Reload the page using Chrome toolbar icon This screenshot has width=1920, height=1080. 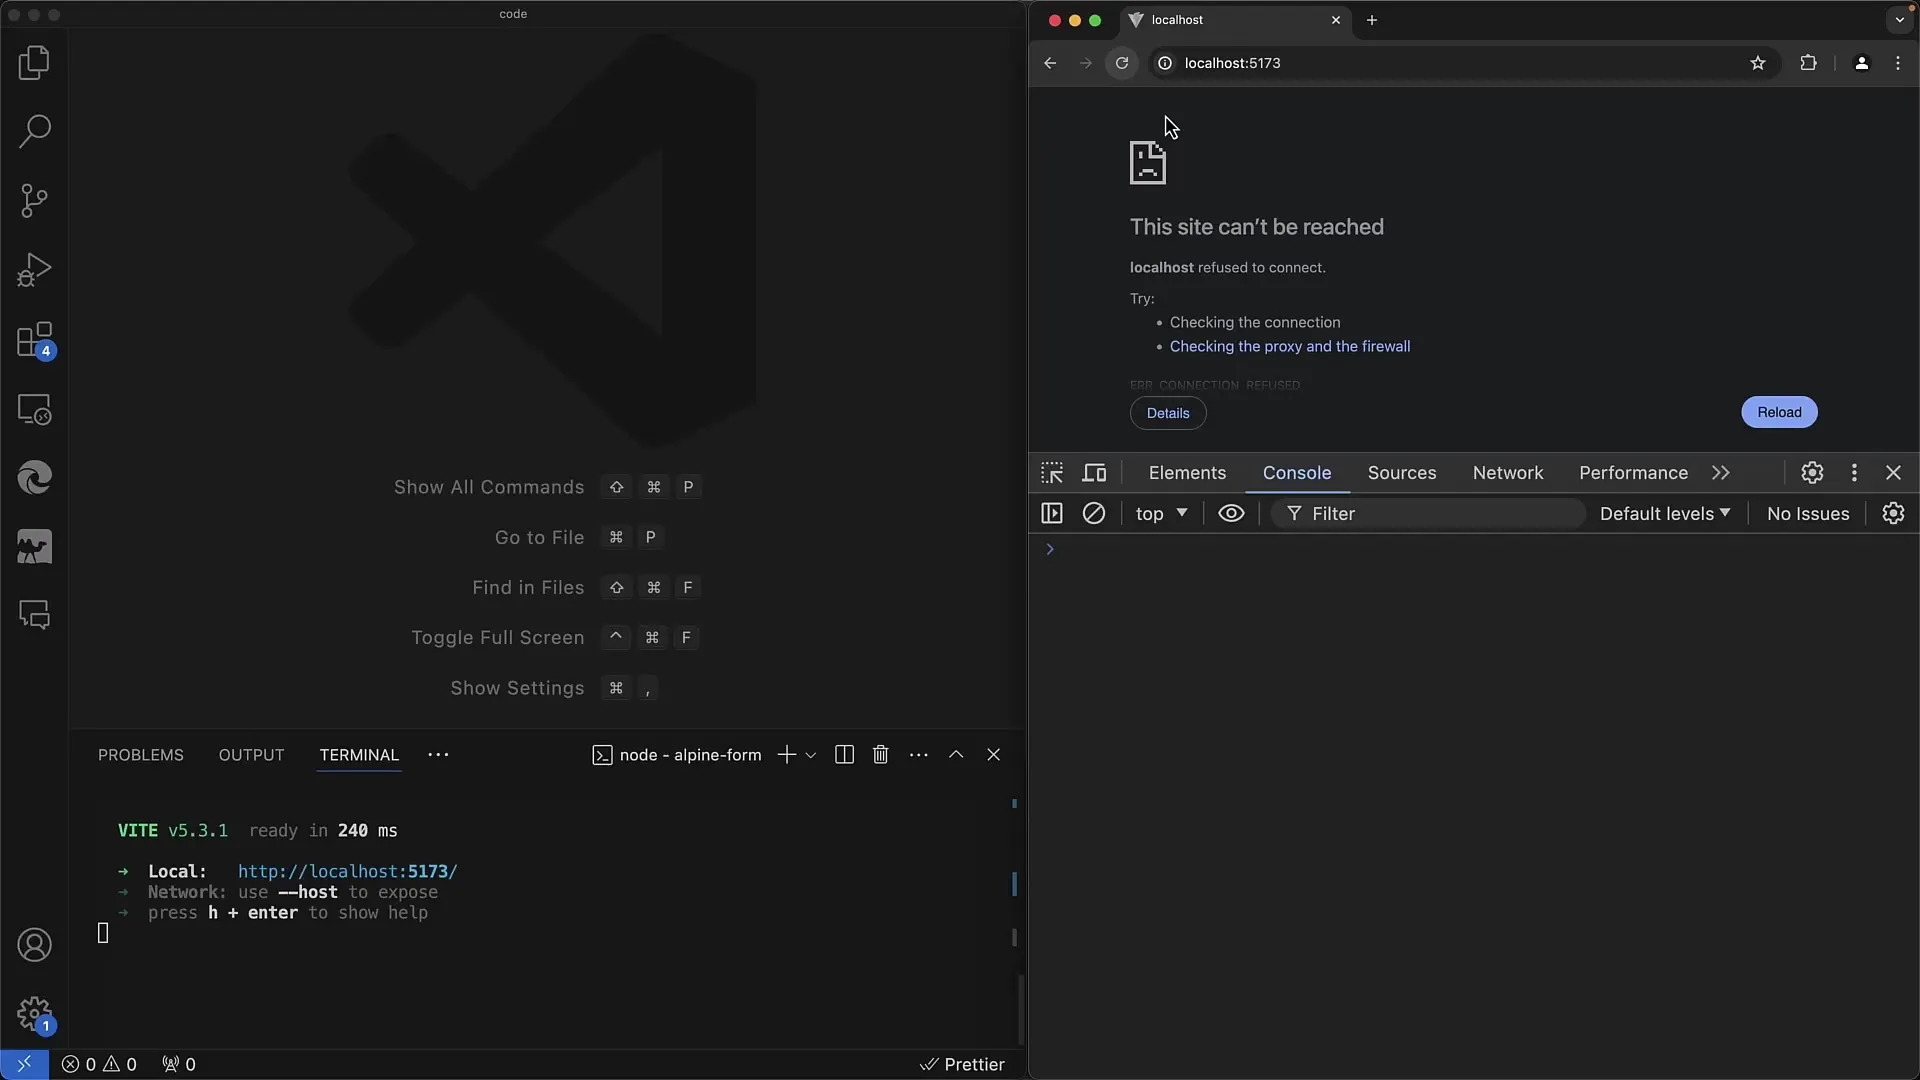[x=1122, y=63]
